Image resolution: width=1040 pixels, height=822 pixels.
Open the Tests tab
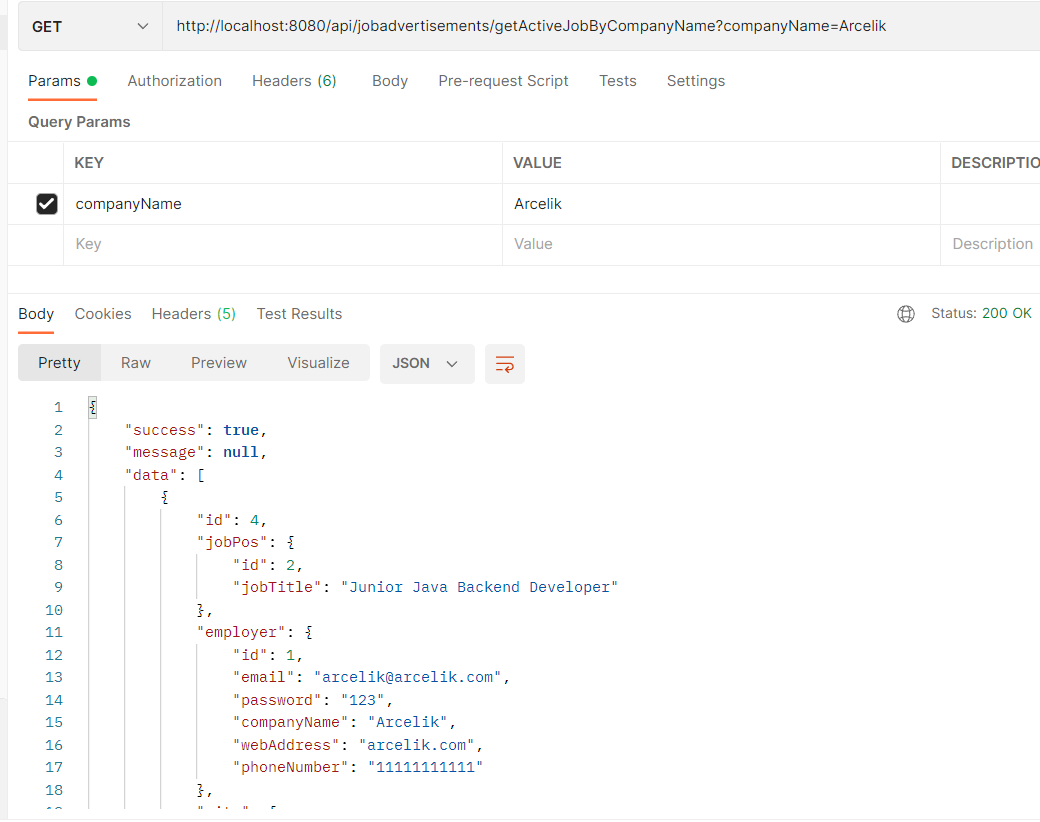point(617,81)
